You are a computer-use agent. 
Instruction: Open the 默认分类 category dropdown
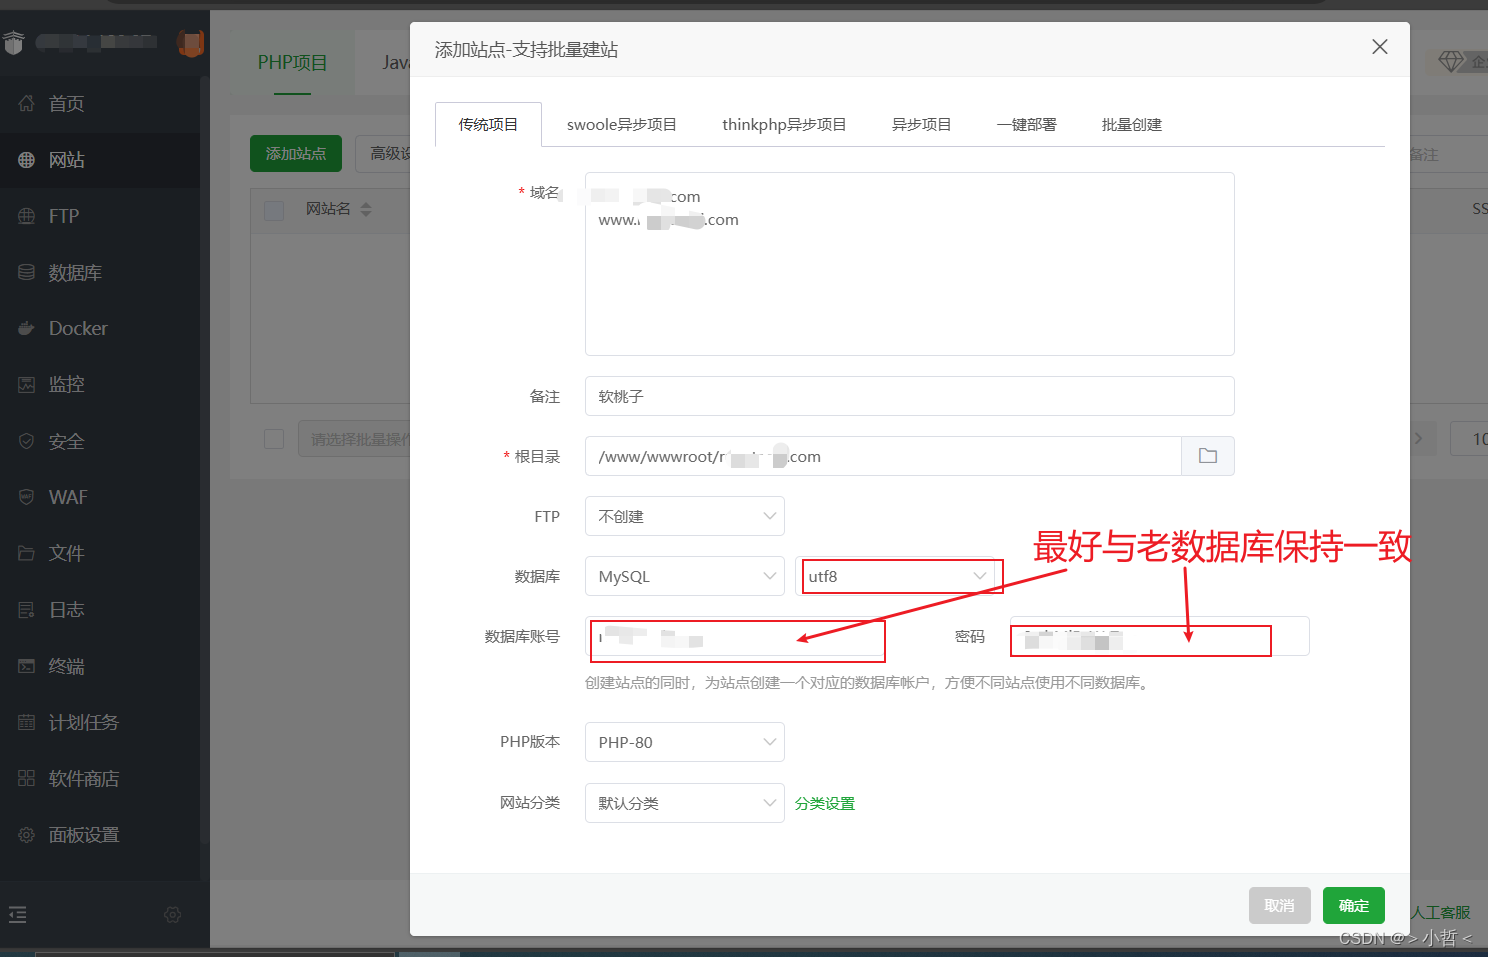click(685, 803)
